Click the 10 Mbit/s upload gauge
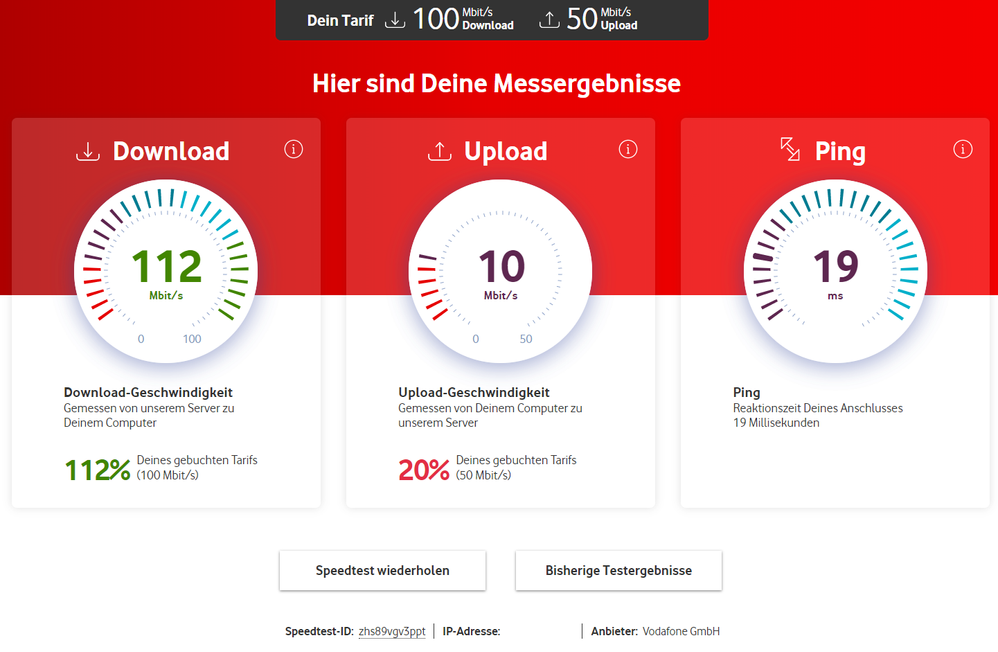The image size is (998, 652). click(x=500, y=271)
